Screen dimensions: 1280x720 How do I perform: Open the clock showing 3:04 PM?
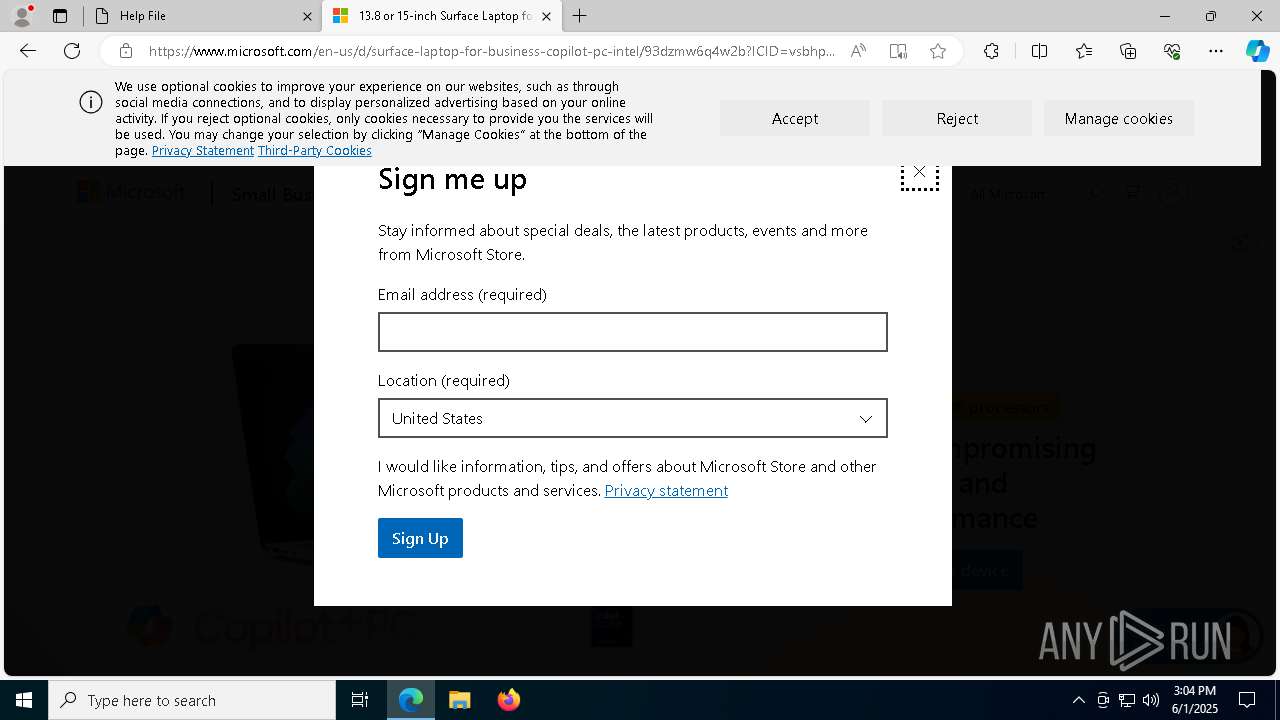[x=1194, y=700]
